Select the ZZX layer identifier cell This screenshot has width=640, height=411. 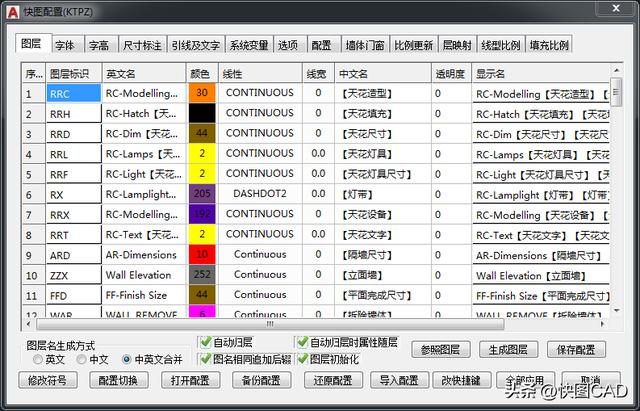[74, 275]
